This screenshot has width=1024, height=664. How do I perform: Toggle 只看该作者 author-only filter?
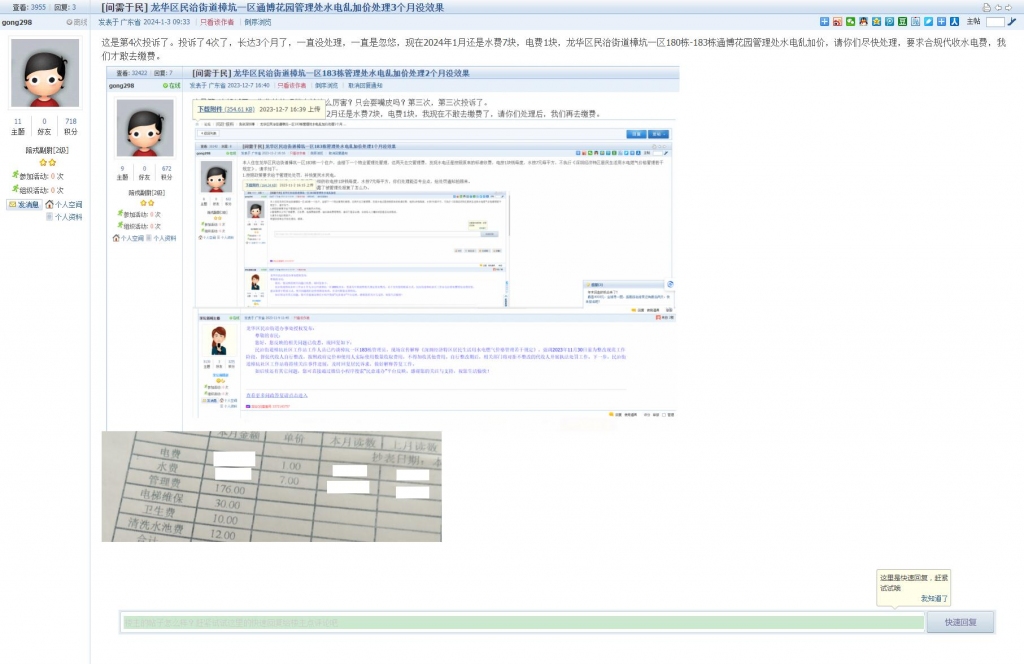point(217,21)
